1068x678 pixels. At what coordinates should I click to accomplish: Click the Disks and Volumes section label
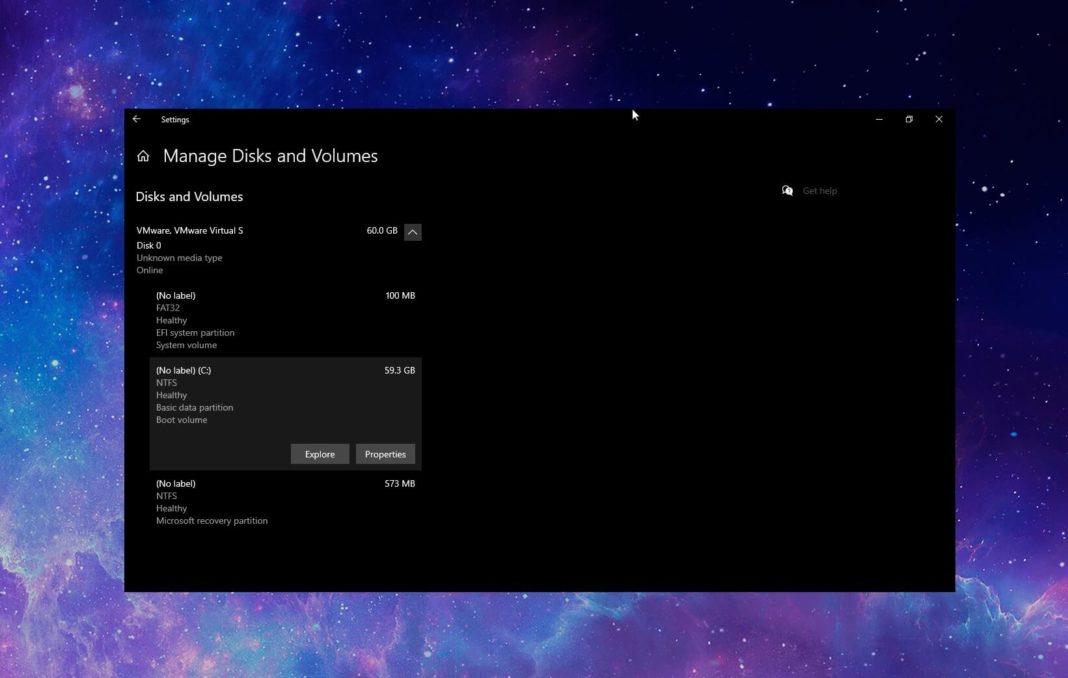[x=189, y=196]
